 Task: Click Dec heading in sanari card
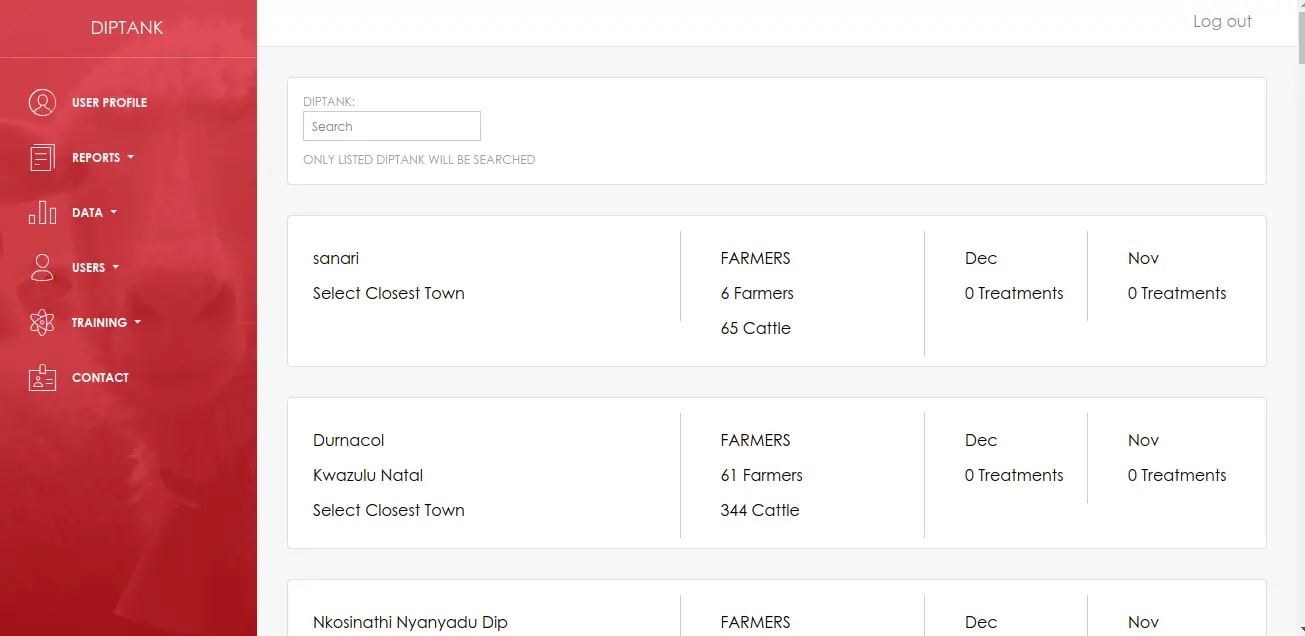(981, 258)
